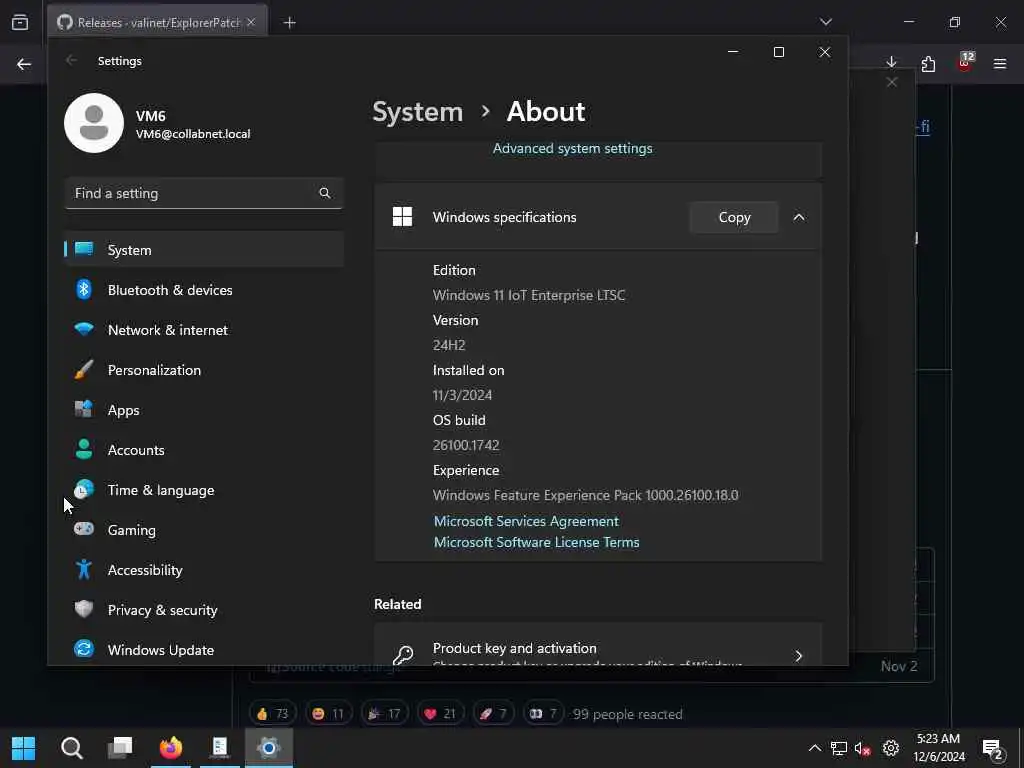The image size is (1024, 768).
Task: Copy the Windows specifications
Action: click(x=734, y=217)
